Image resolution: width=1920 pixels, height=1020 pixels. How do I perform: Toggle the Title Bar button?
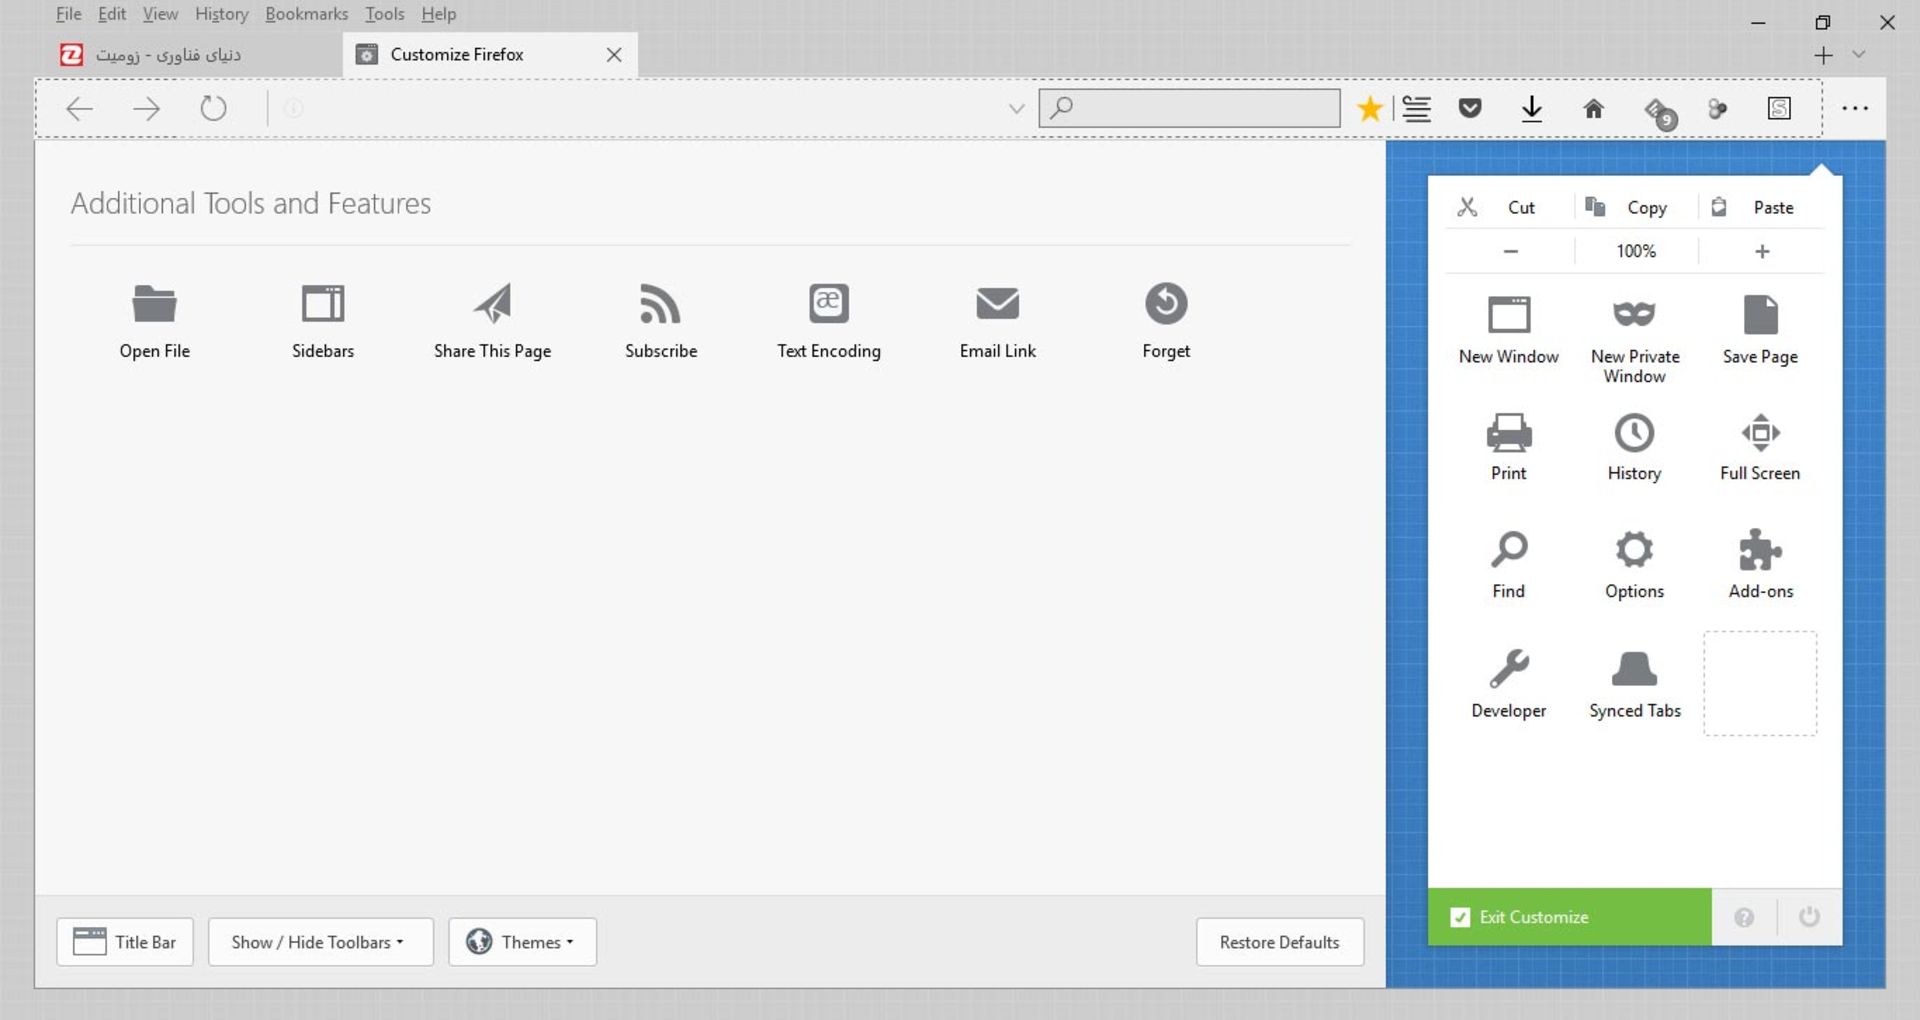(x=125, y=942)
